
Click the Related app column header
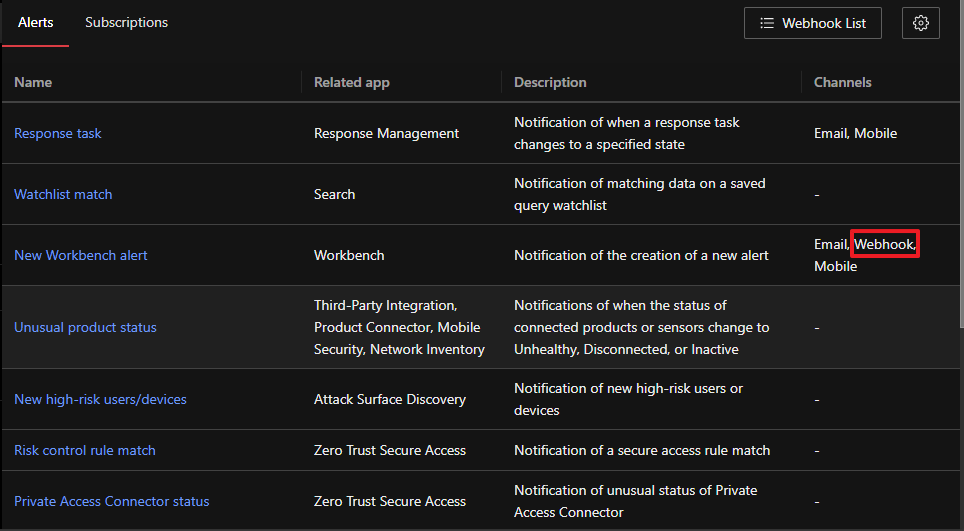pyautogui.click(x=351, y=82)
